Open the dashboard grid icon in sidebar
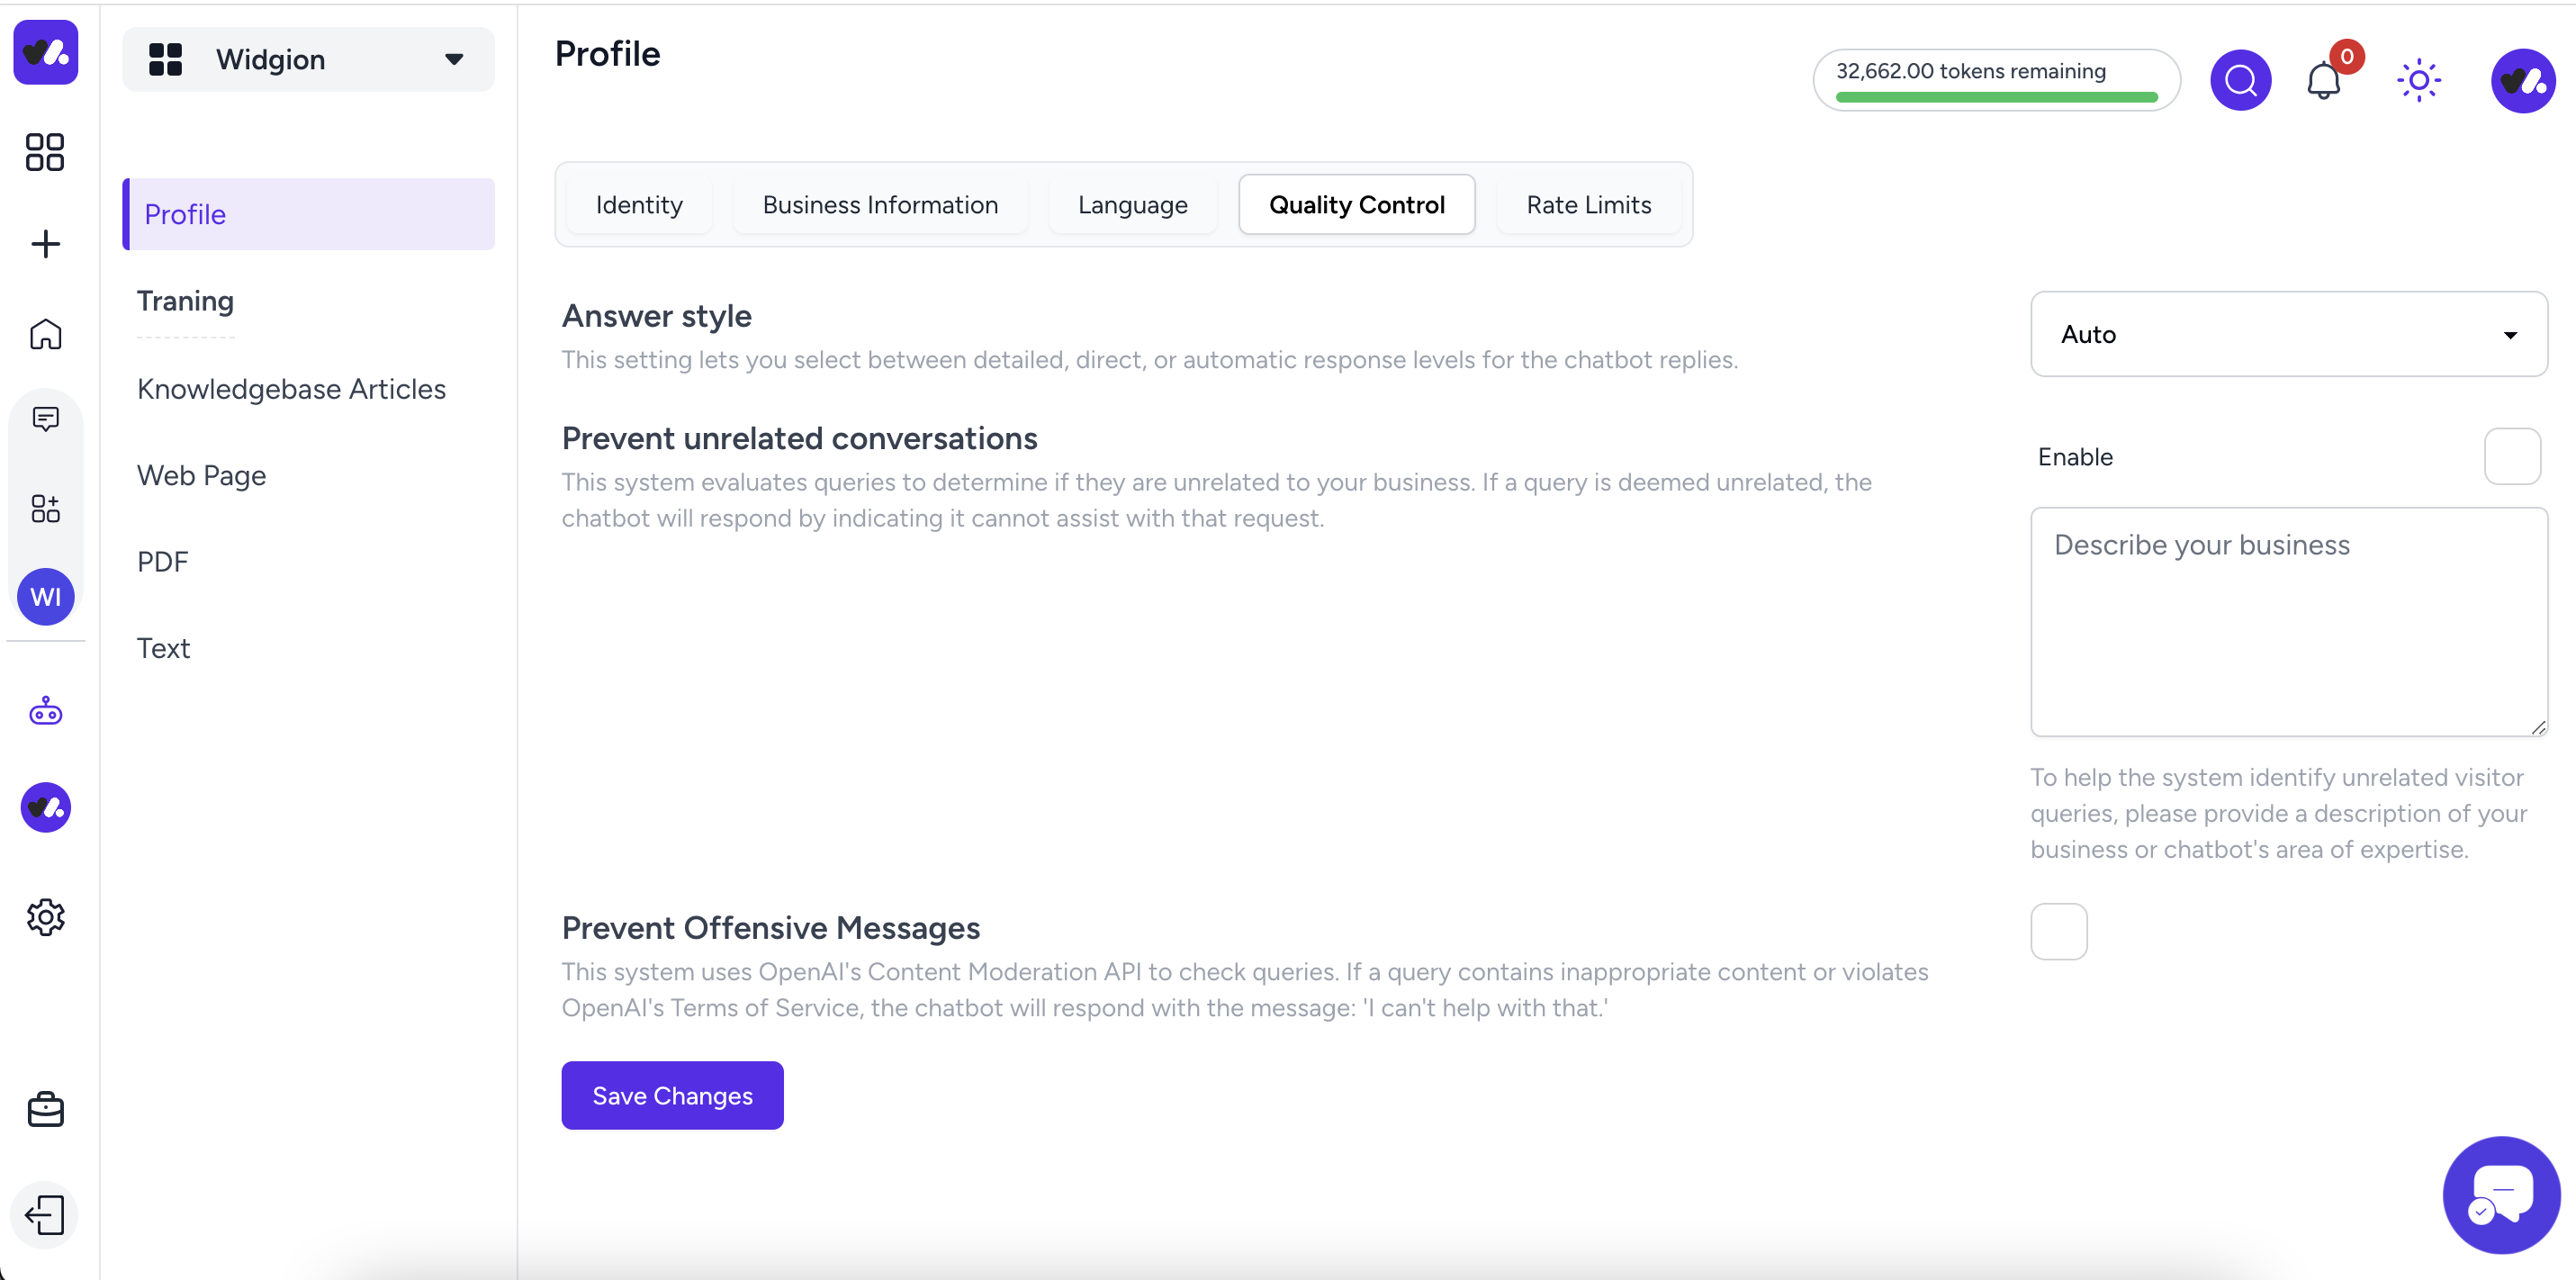The image size is (2576, 1280). click(45, 152)
